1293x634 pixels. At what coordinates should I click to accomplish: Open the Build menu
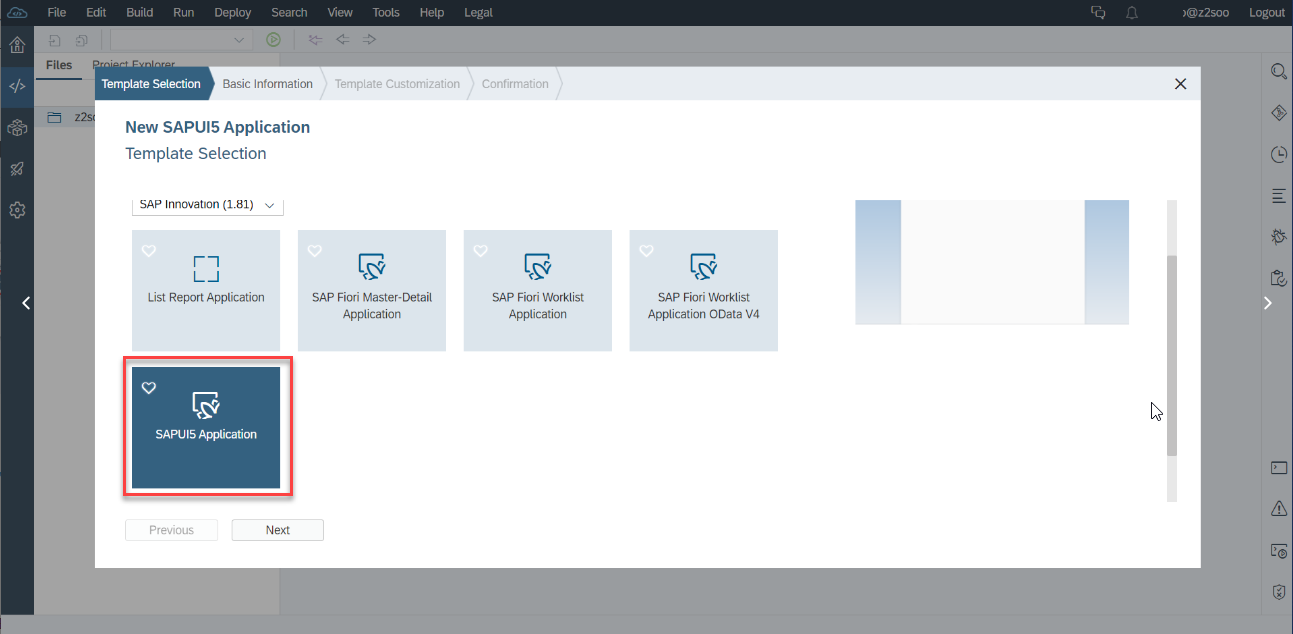tap(140, 13)
